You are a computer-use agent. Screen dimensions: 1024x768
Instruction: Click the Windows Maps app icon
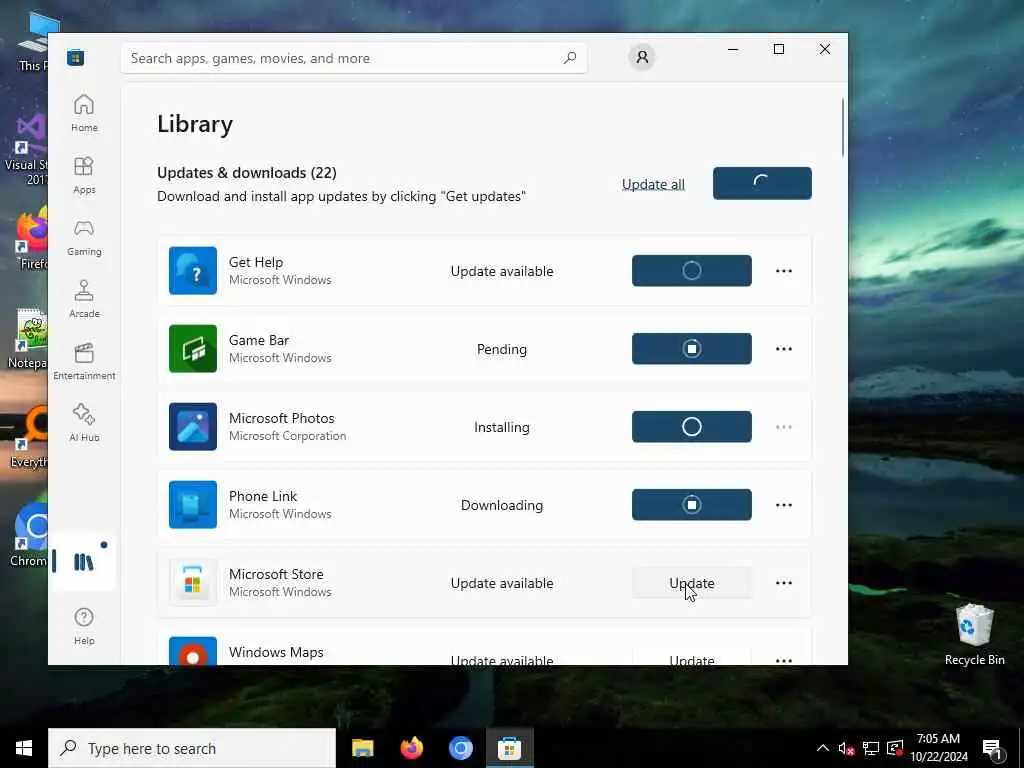(193, 651)
